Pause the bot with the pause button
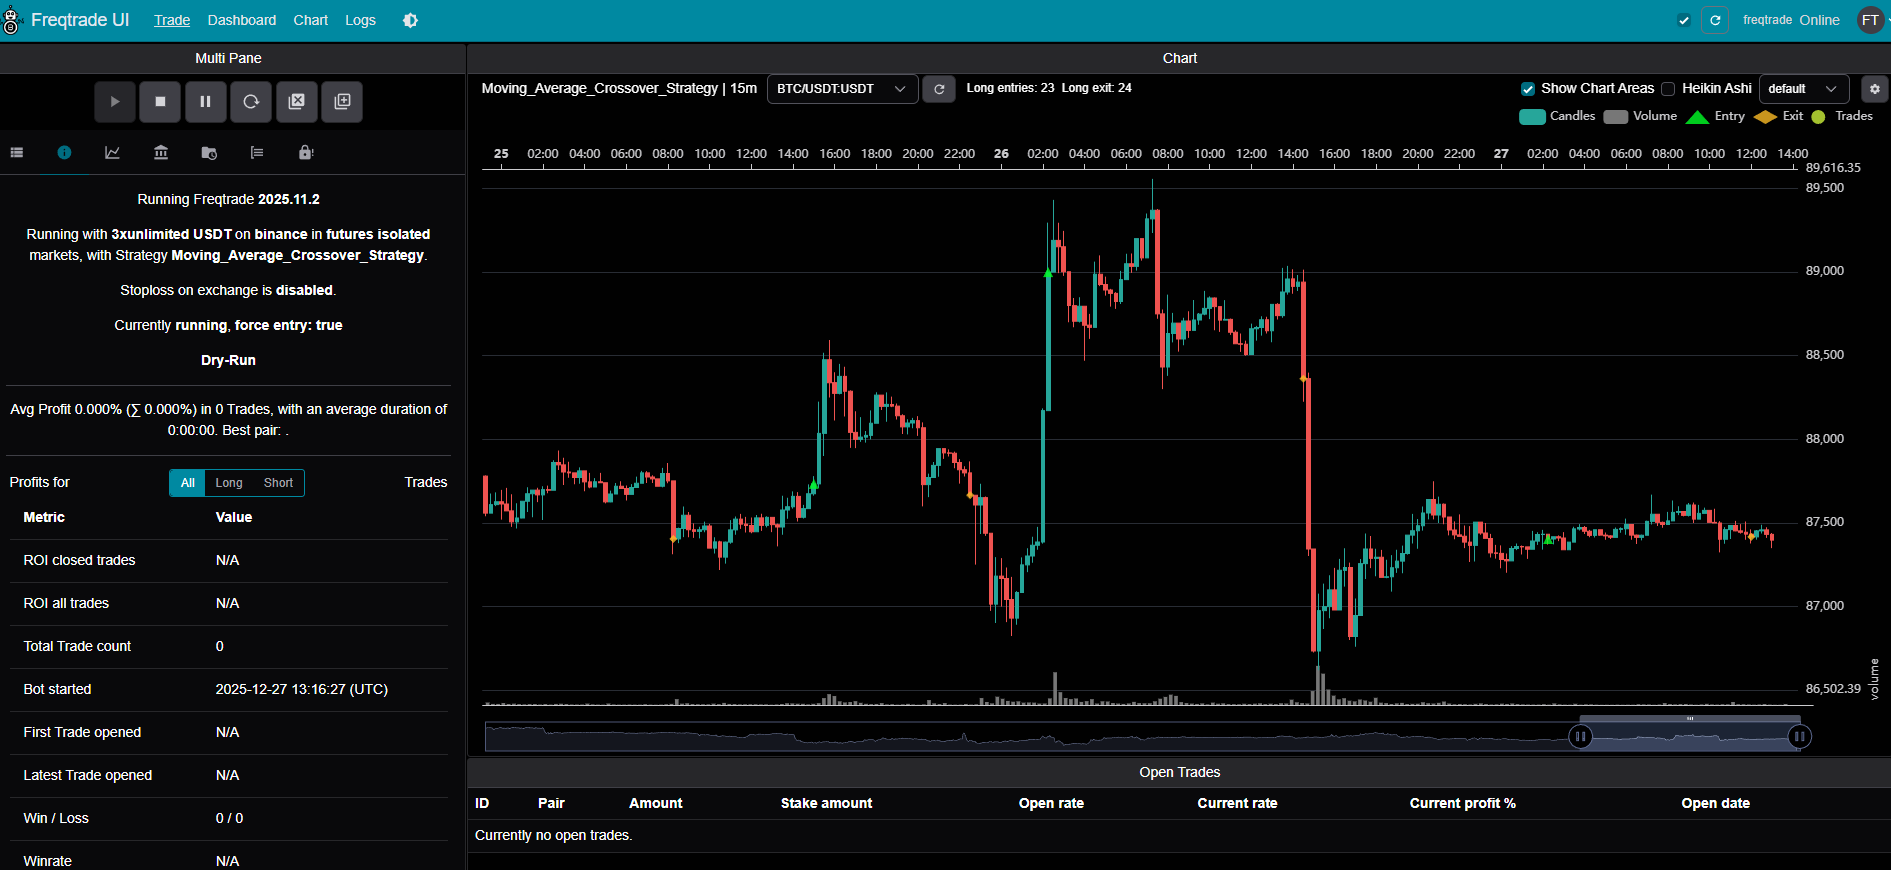This screenshot has height=870, width=1891. (205, 101)
